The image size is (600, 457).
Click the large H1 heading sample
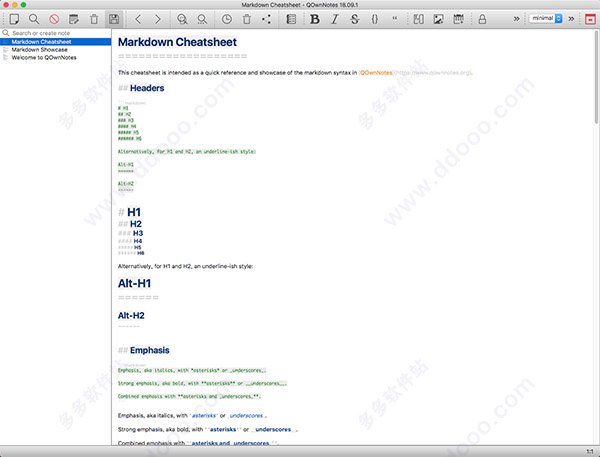tap(134, 212)
